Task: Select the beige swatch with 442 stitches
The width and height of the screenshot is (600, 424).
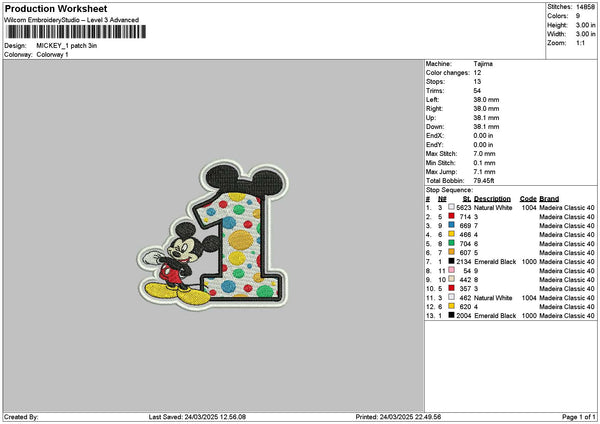Action: coord(452,279)
